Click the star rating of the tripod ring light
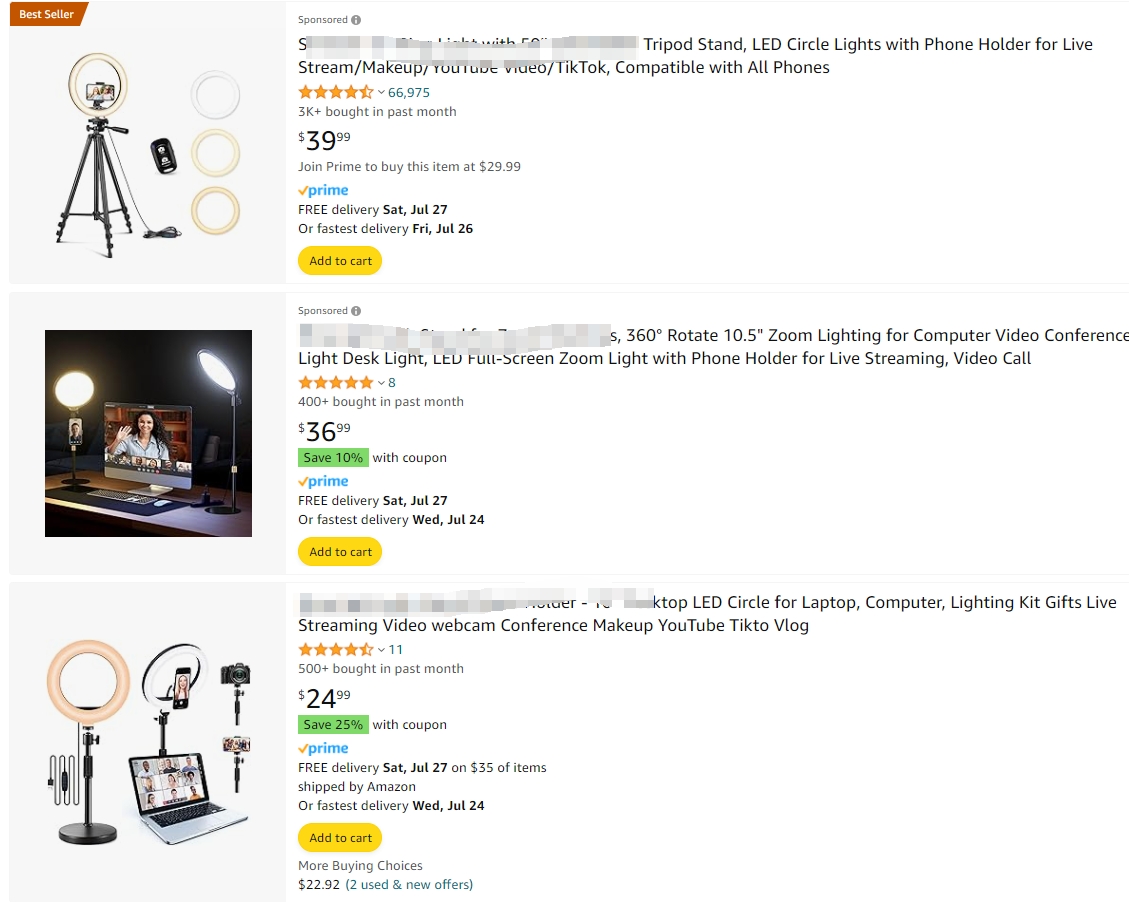Screen dimensions: 1129x902 [336, 92]
